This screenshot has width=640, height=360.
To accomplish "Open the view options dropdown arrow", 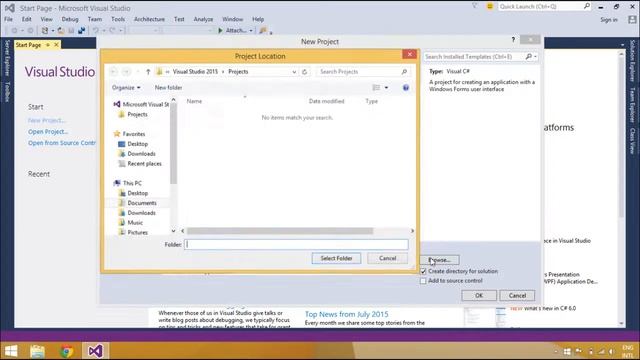I will click(x=386, y=88).
